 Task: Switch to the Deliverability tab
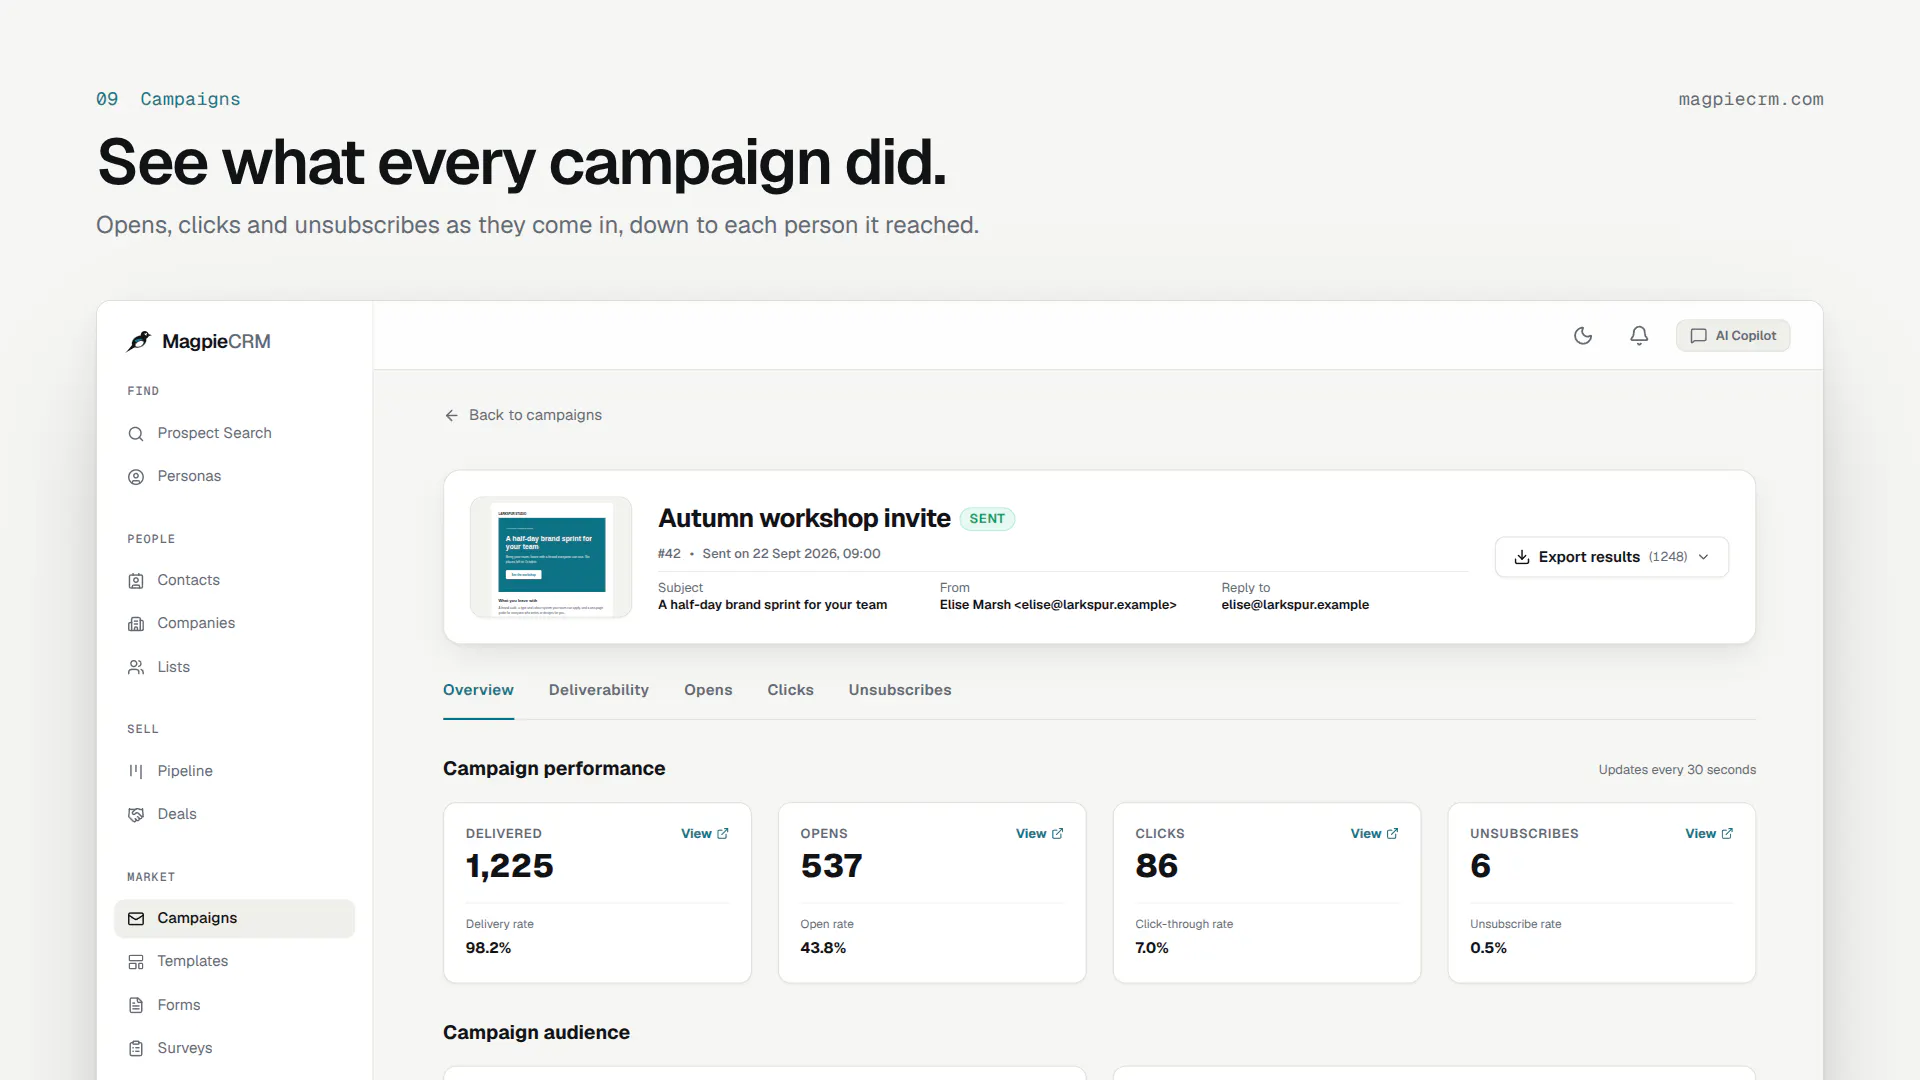598,690
